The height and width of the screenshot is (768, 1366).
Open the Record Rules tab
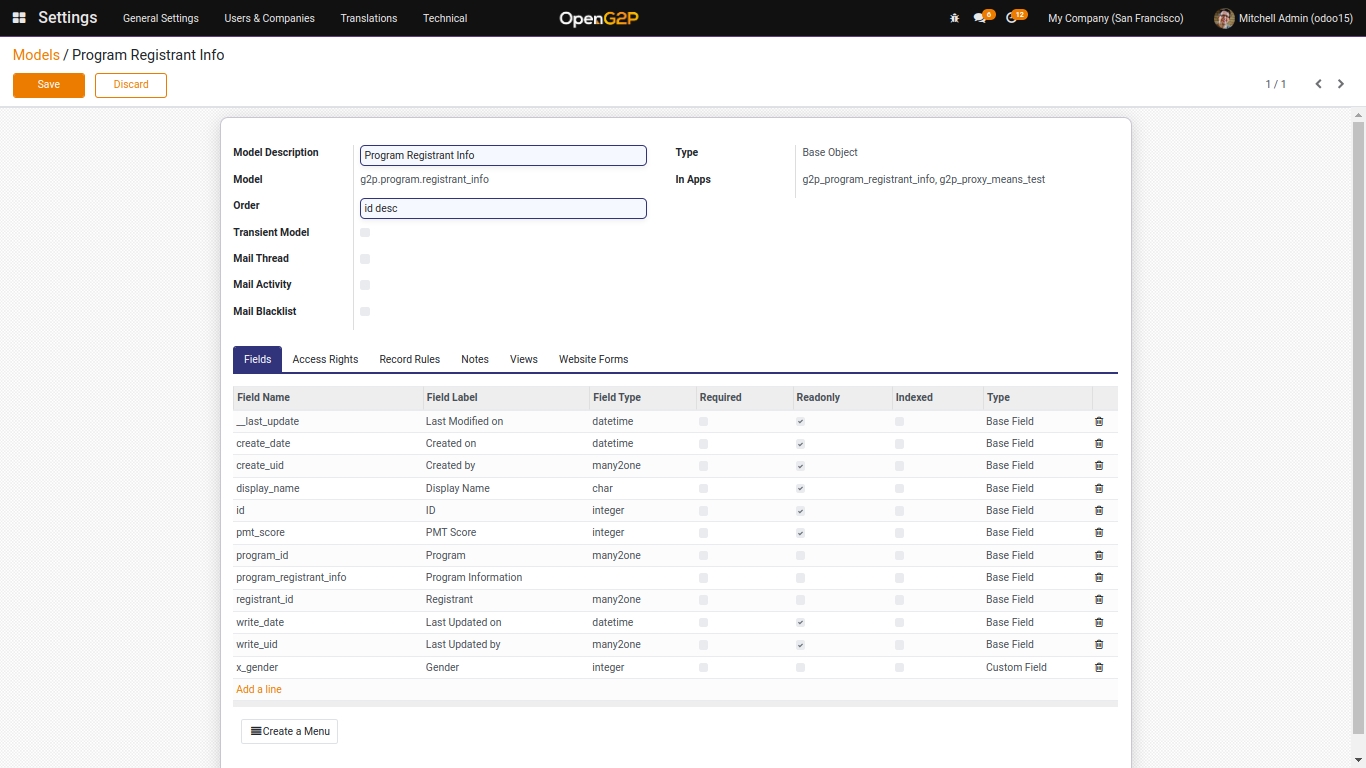pyautogui.click(x=409, y=359)
